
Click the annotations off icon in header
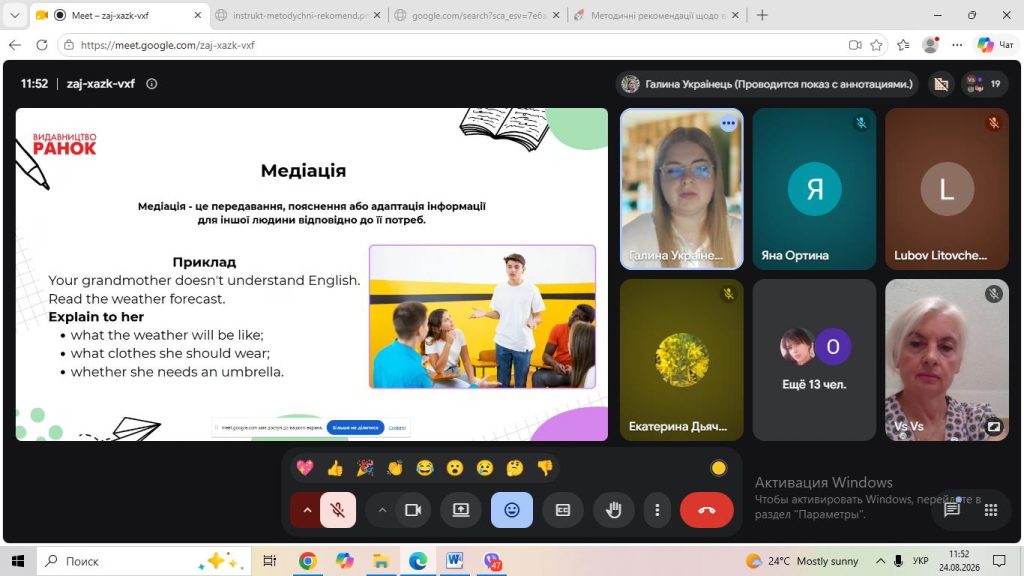pos(941,84)
